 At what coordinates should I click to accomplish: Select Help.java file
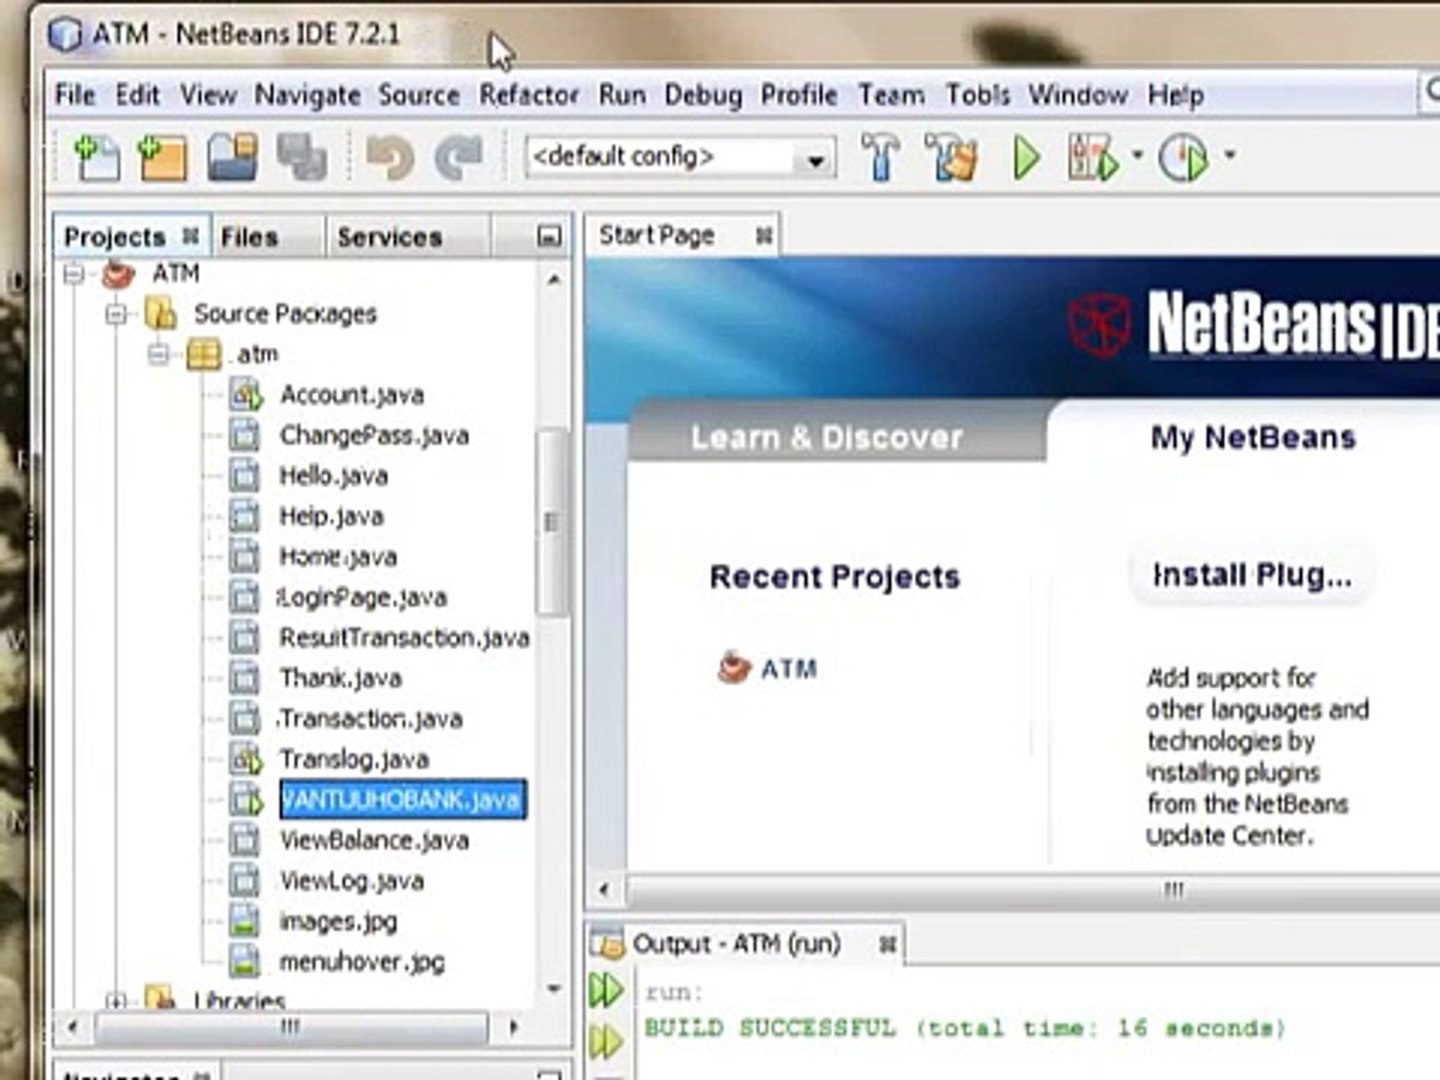(x=331, y=516)
